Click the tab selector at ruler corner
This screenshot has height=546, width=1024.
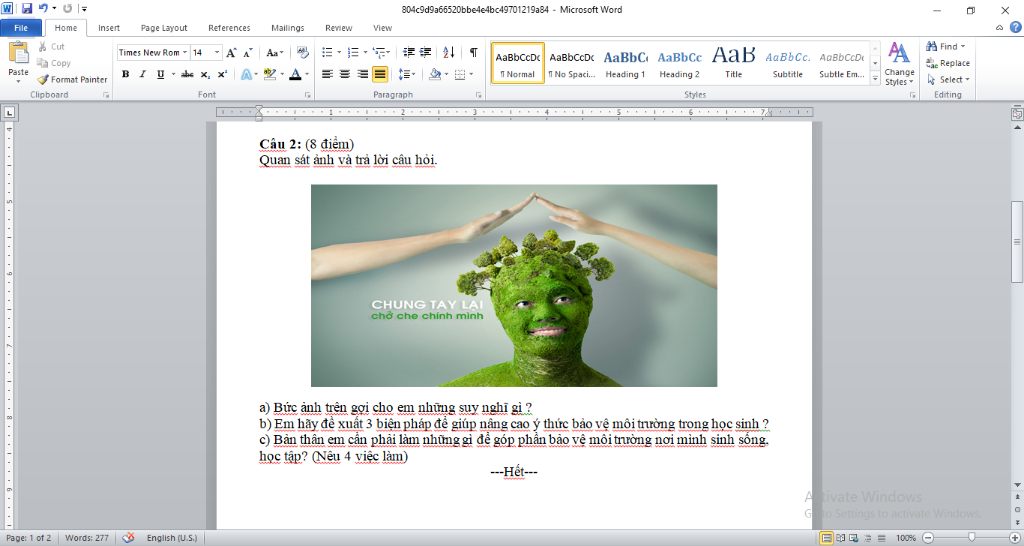(9, 112)
